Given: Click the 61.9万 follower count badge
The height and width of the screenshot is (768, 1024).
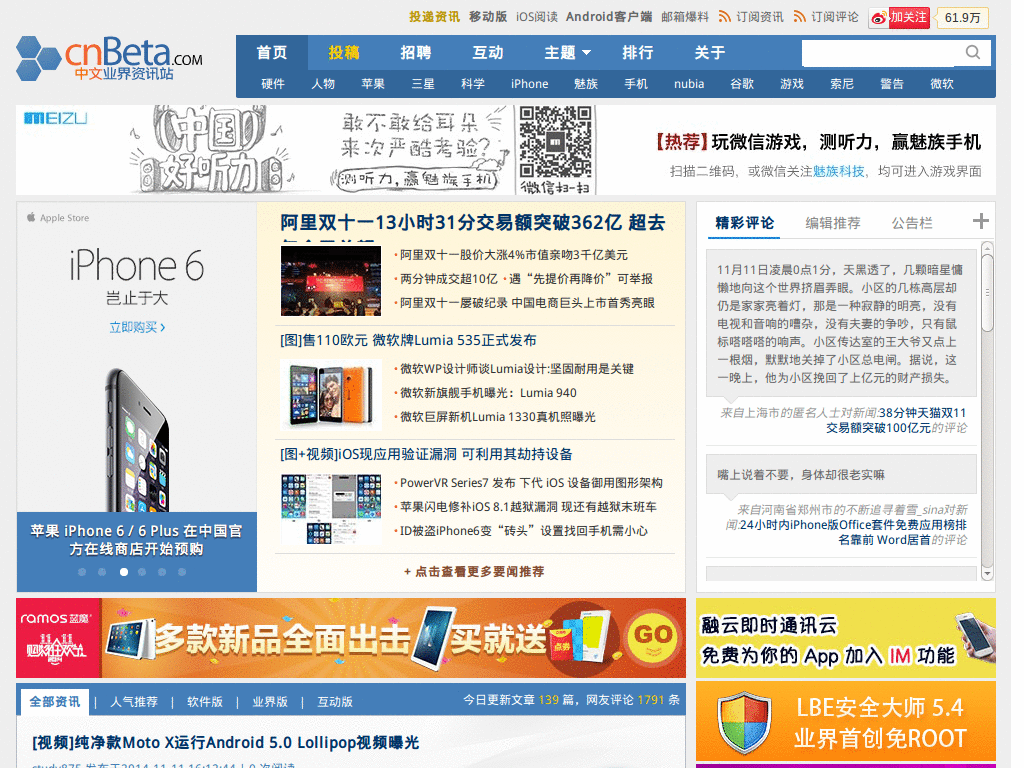Looking at the screenshot, I should pos(963,18).
